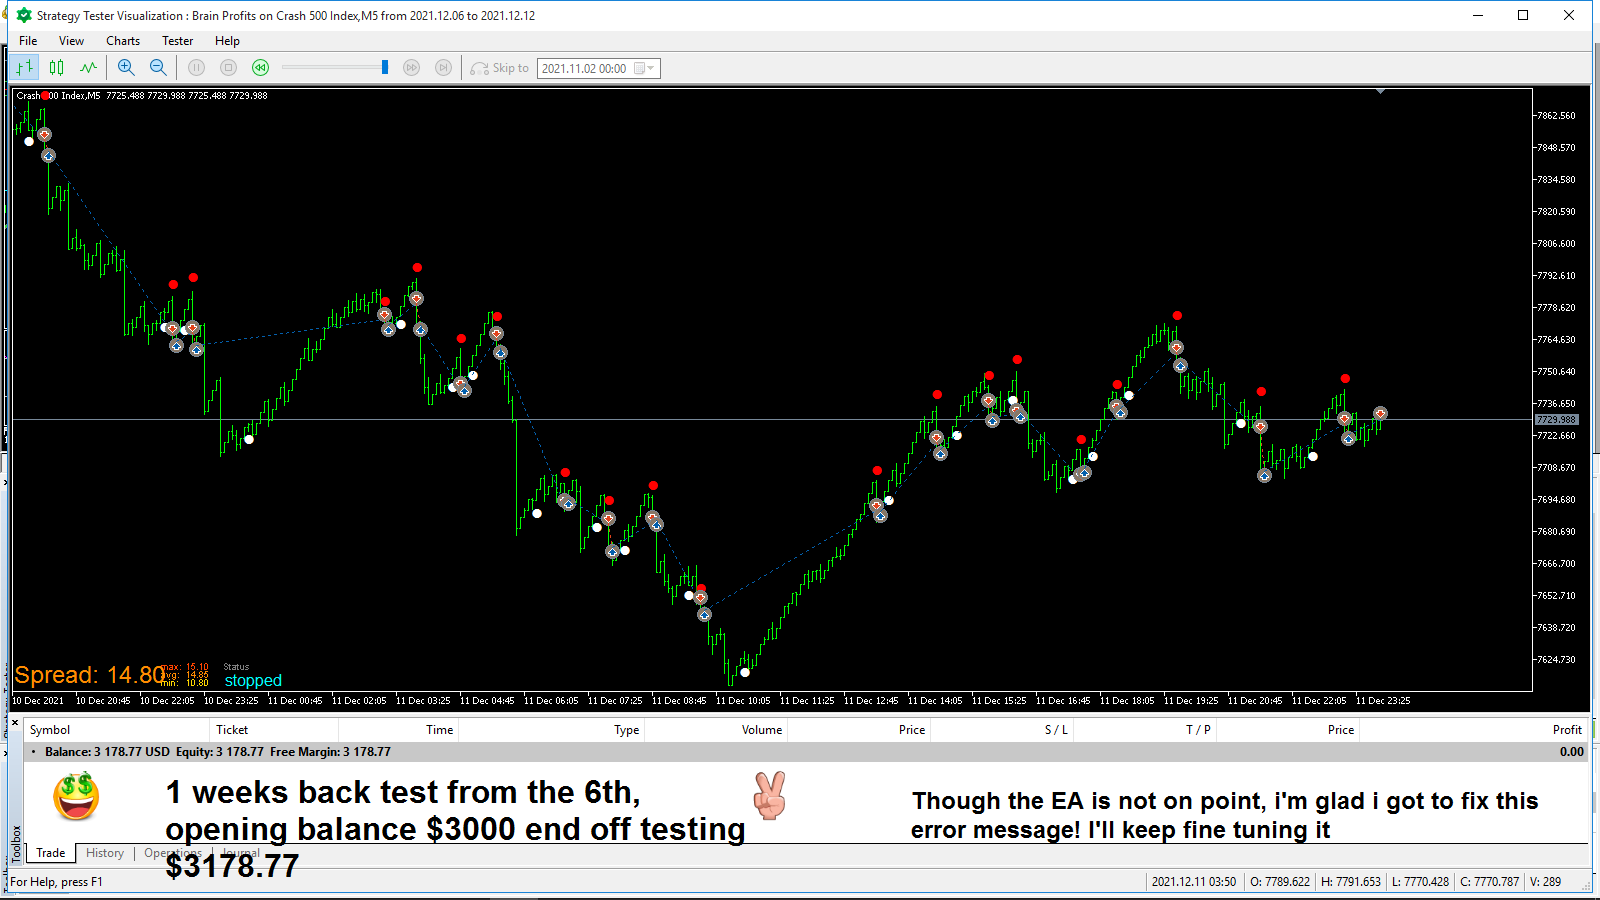1600x900 pixels.
Task: Click the Spread 14.80 indicator text
Action: click(x=90, y=675)
